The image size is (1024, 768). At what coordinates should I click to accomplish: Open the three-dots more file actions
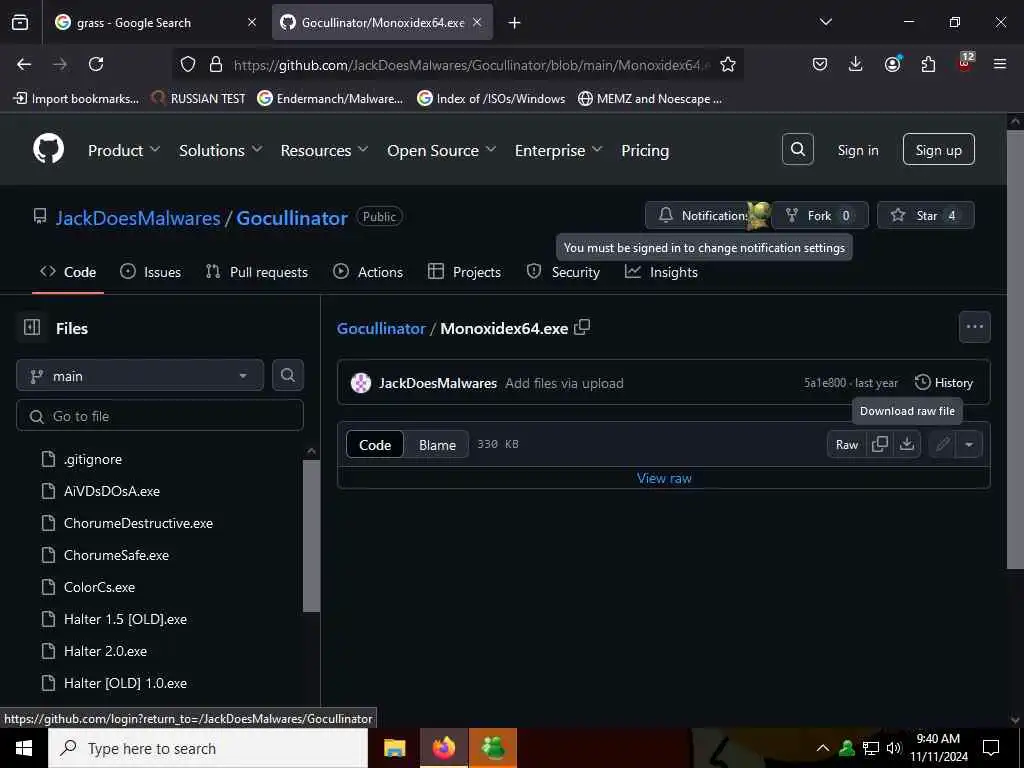click(974, 327)
